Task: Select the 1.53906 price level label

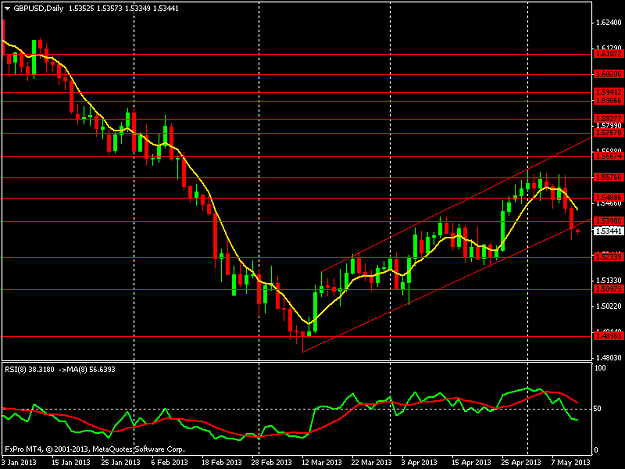Action: click(x=608, y=221)
